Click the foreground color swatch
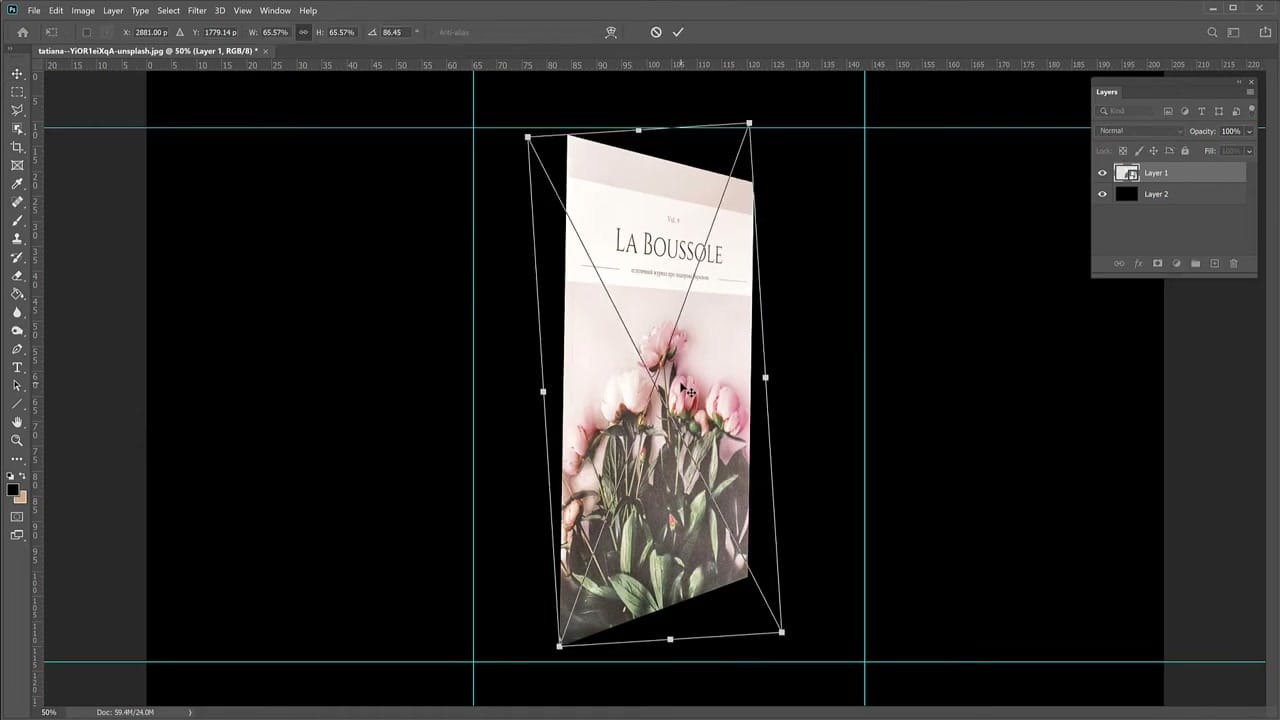This screenshot has height=720, width=1280. click(13, 490)
